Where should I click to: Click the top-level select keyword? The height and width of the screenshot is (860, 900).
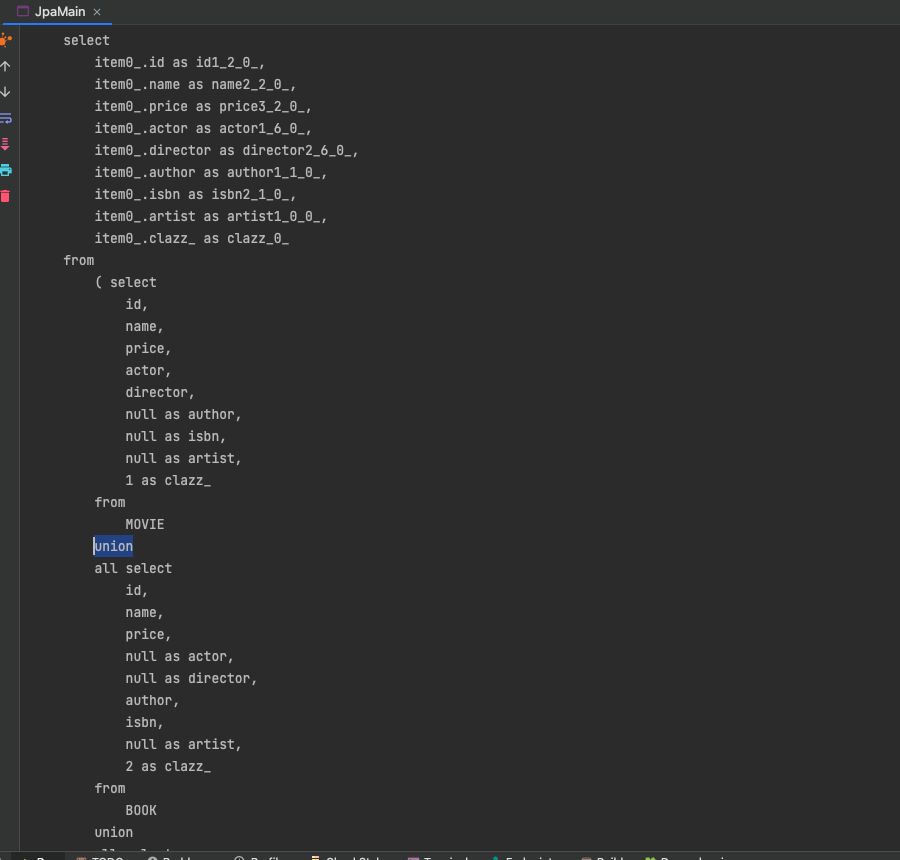point(86,40)
